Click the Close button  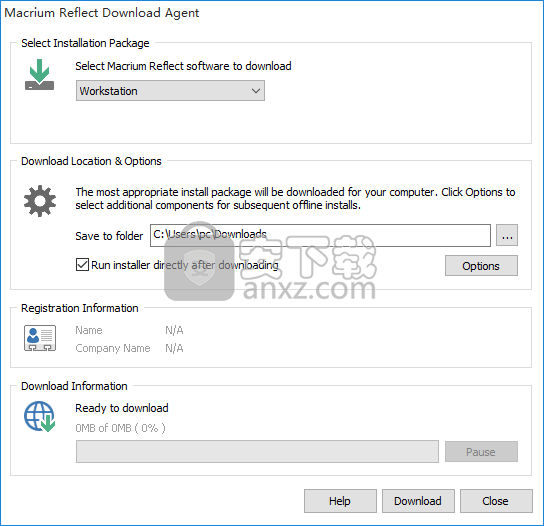pyautogui.click(x=496, y=501)
